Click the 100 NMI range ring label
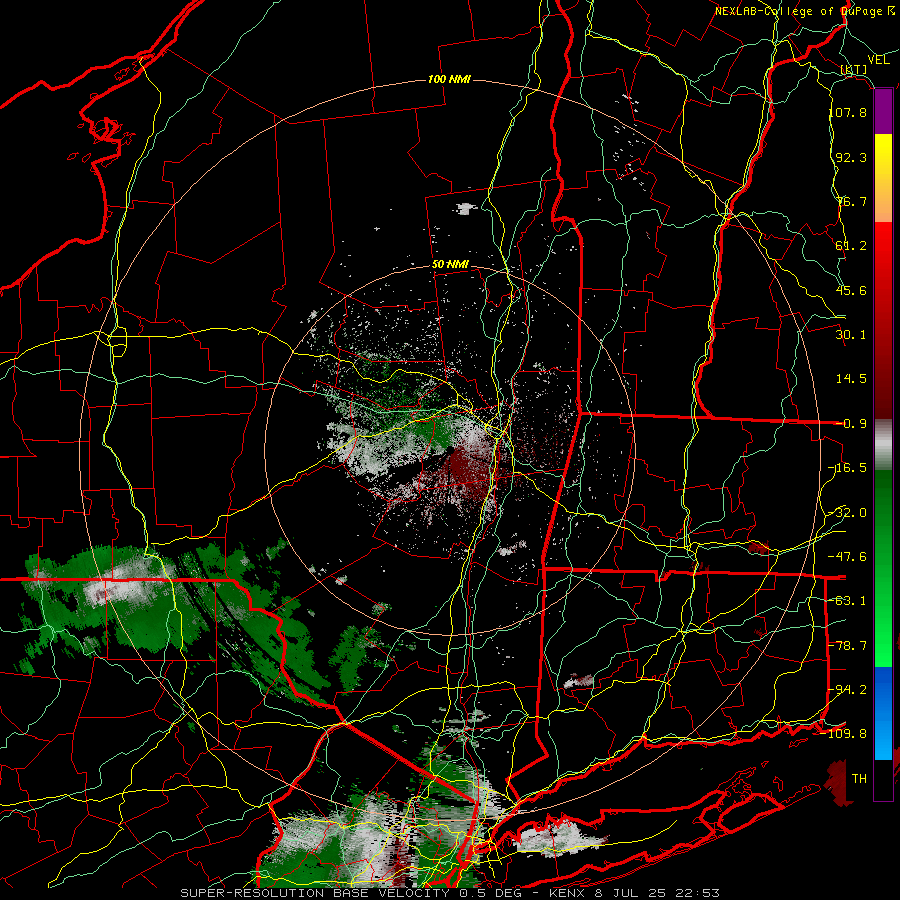Viewport: 900px width, 900px height. coord(449,79)
